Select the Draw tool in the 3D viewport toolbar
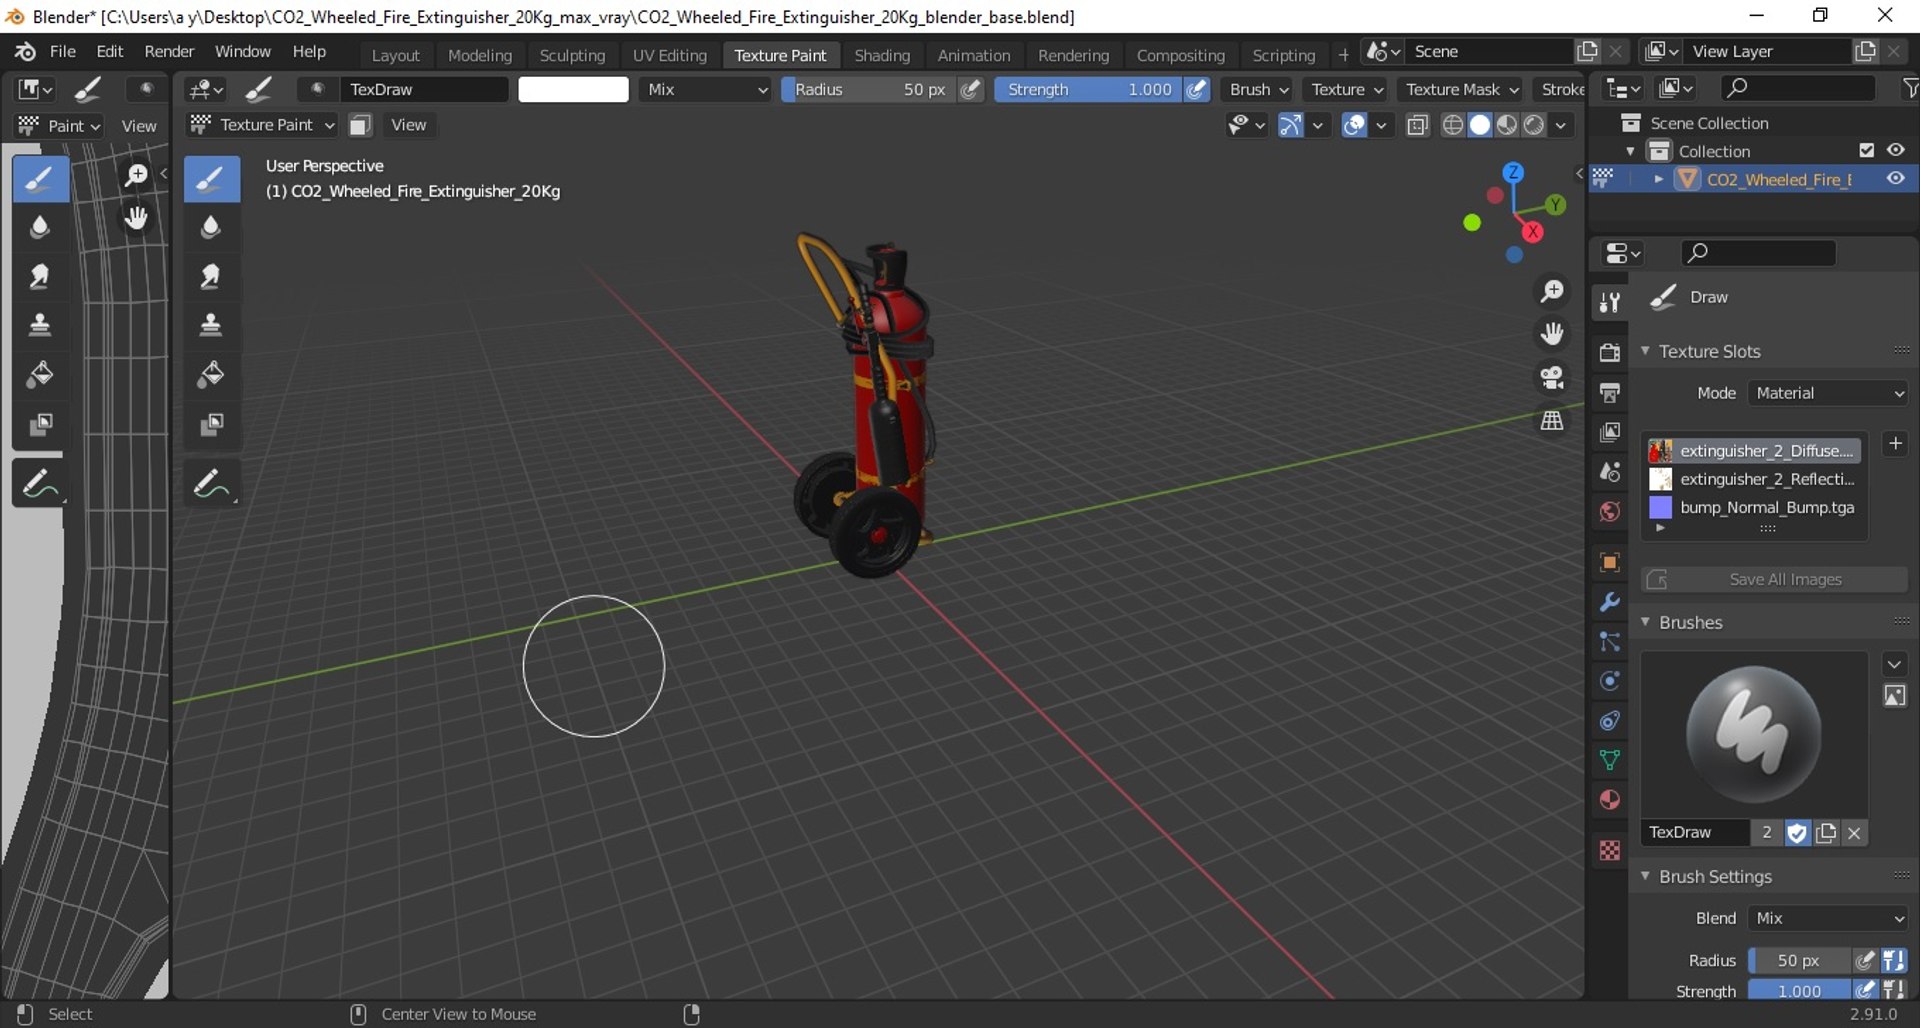This screenshot has width=1920, height=1028. click(x=212, y=180)
